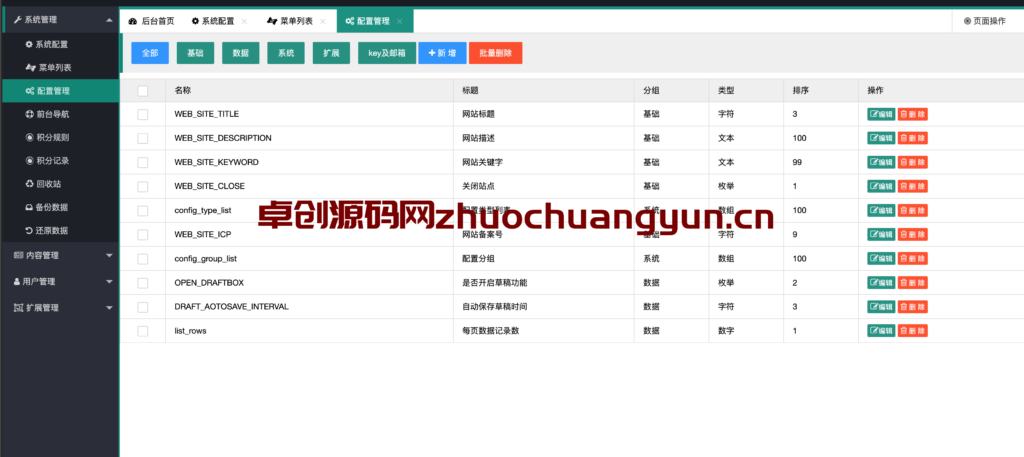The width and height of the screenshot is (1024, 457).
Task: Filter by 数据 group
Action: click(241, 54)
